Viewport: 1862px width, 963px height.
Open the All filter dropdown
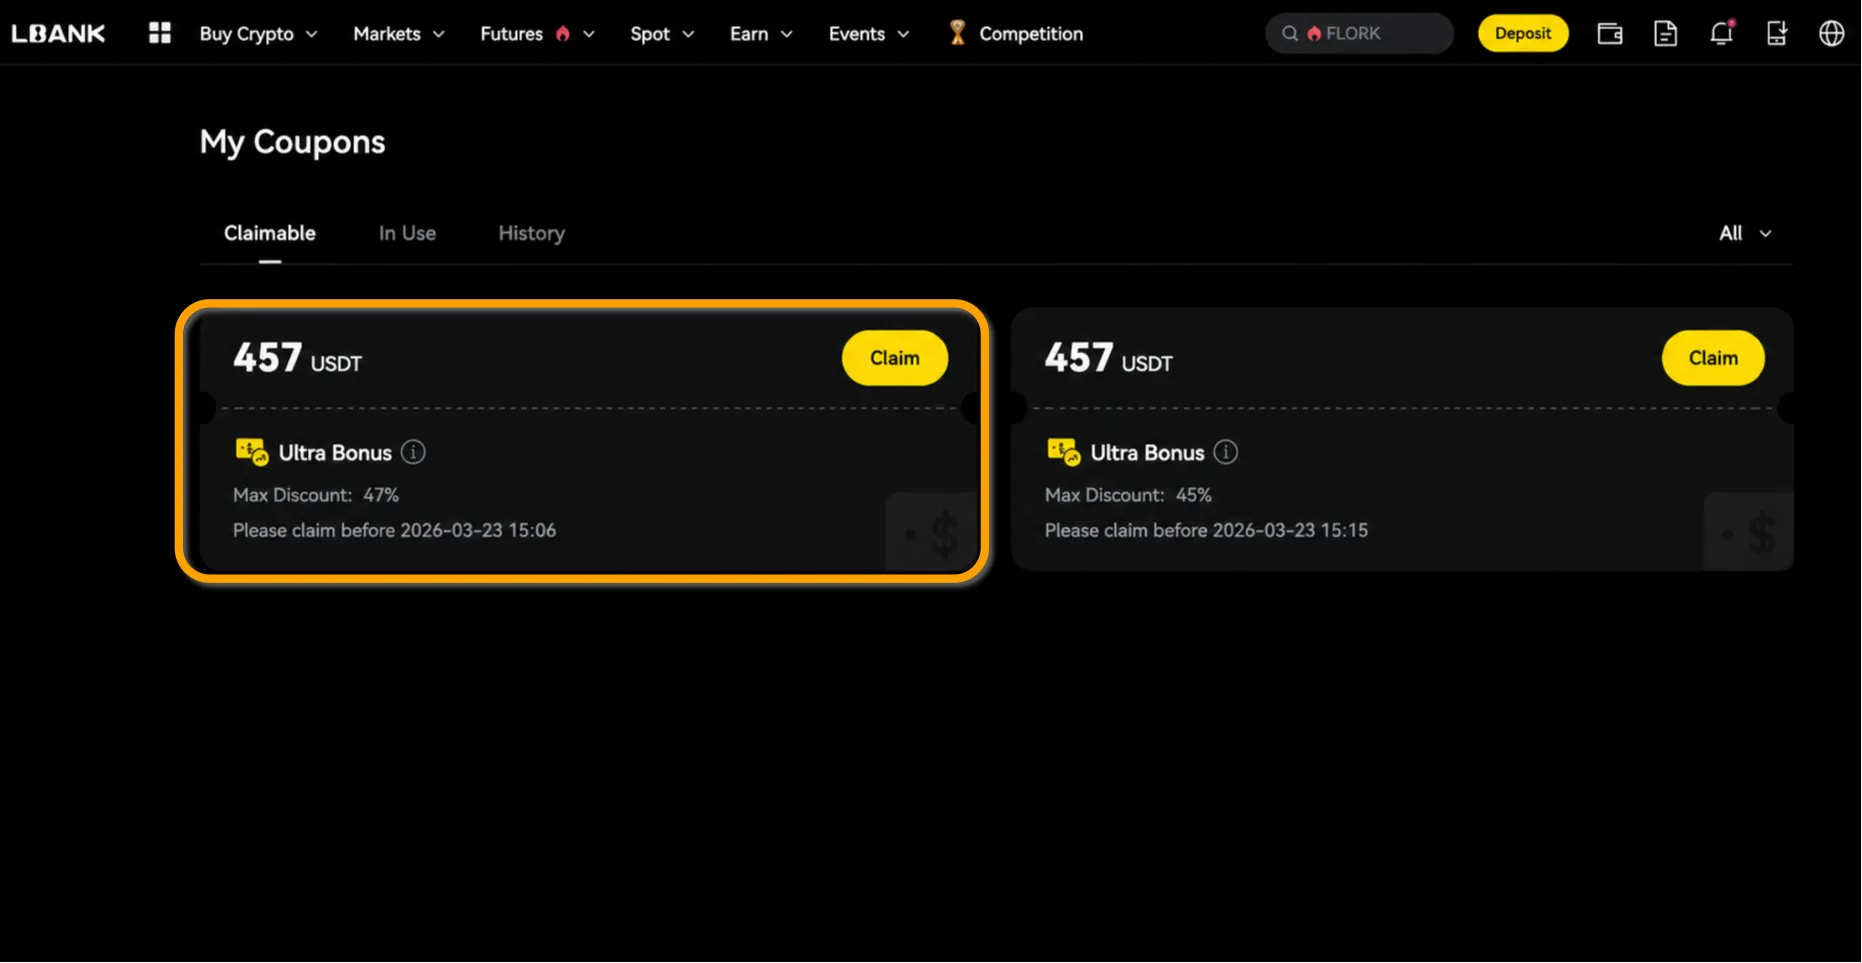(x=1744, y=233)
